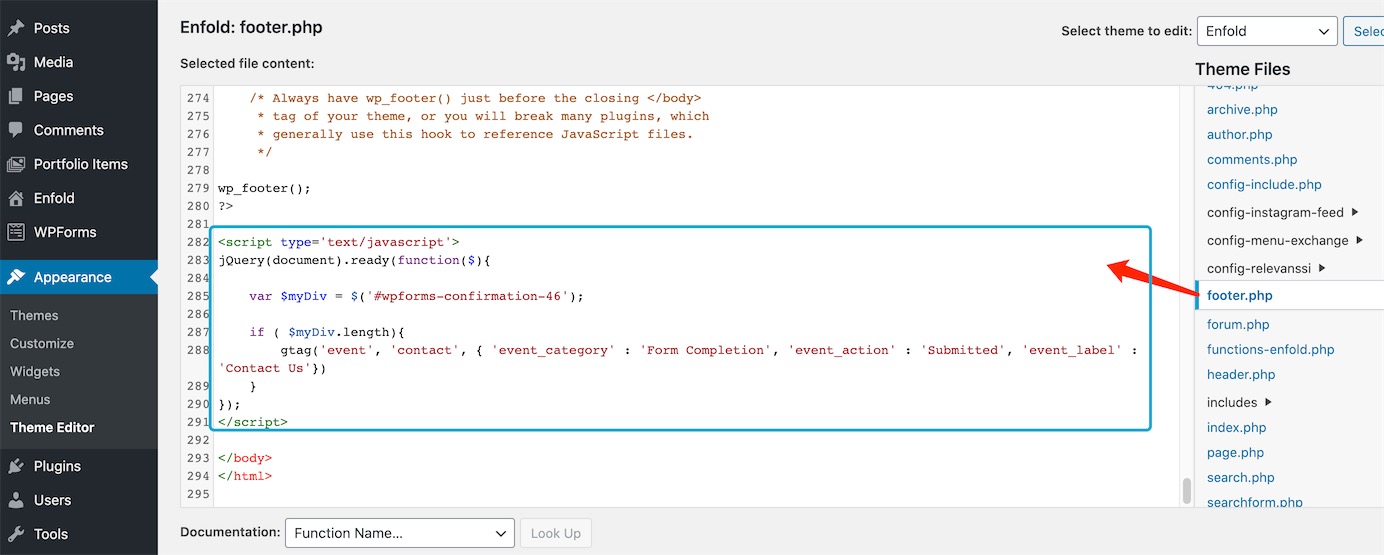The image size is (1384, 555).
Task: Click the gtag event code line
Action: pos(678,359)
